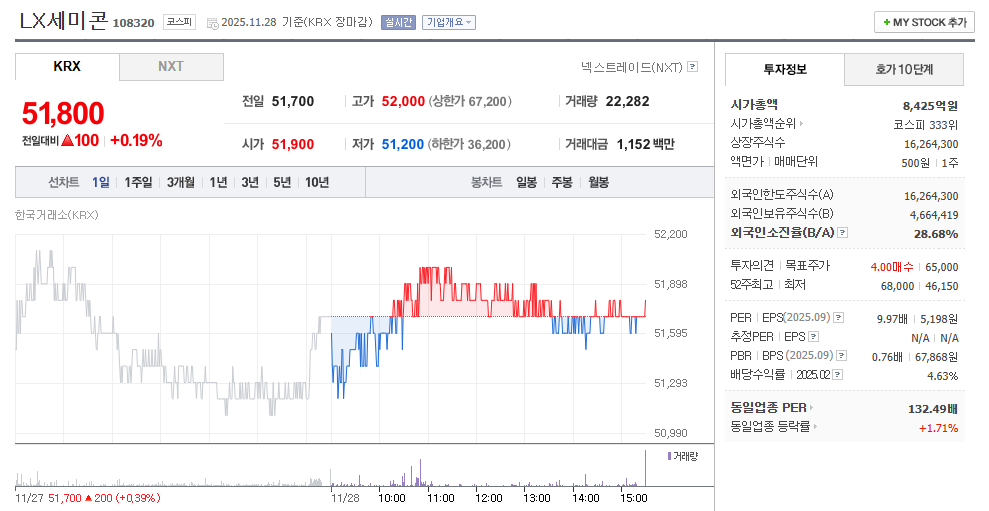Click the current price 51,800

click(x=63, y=114)
